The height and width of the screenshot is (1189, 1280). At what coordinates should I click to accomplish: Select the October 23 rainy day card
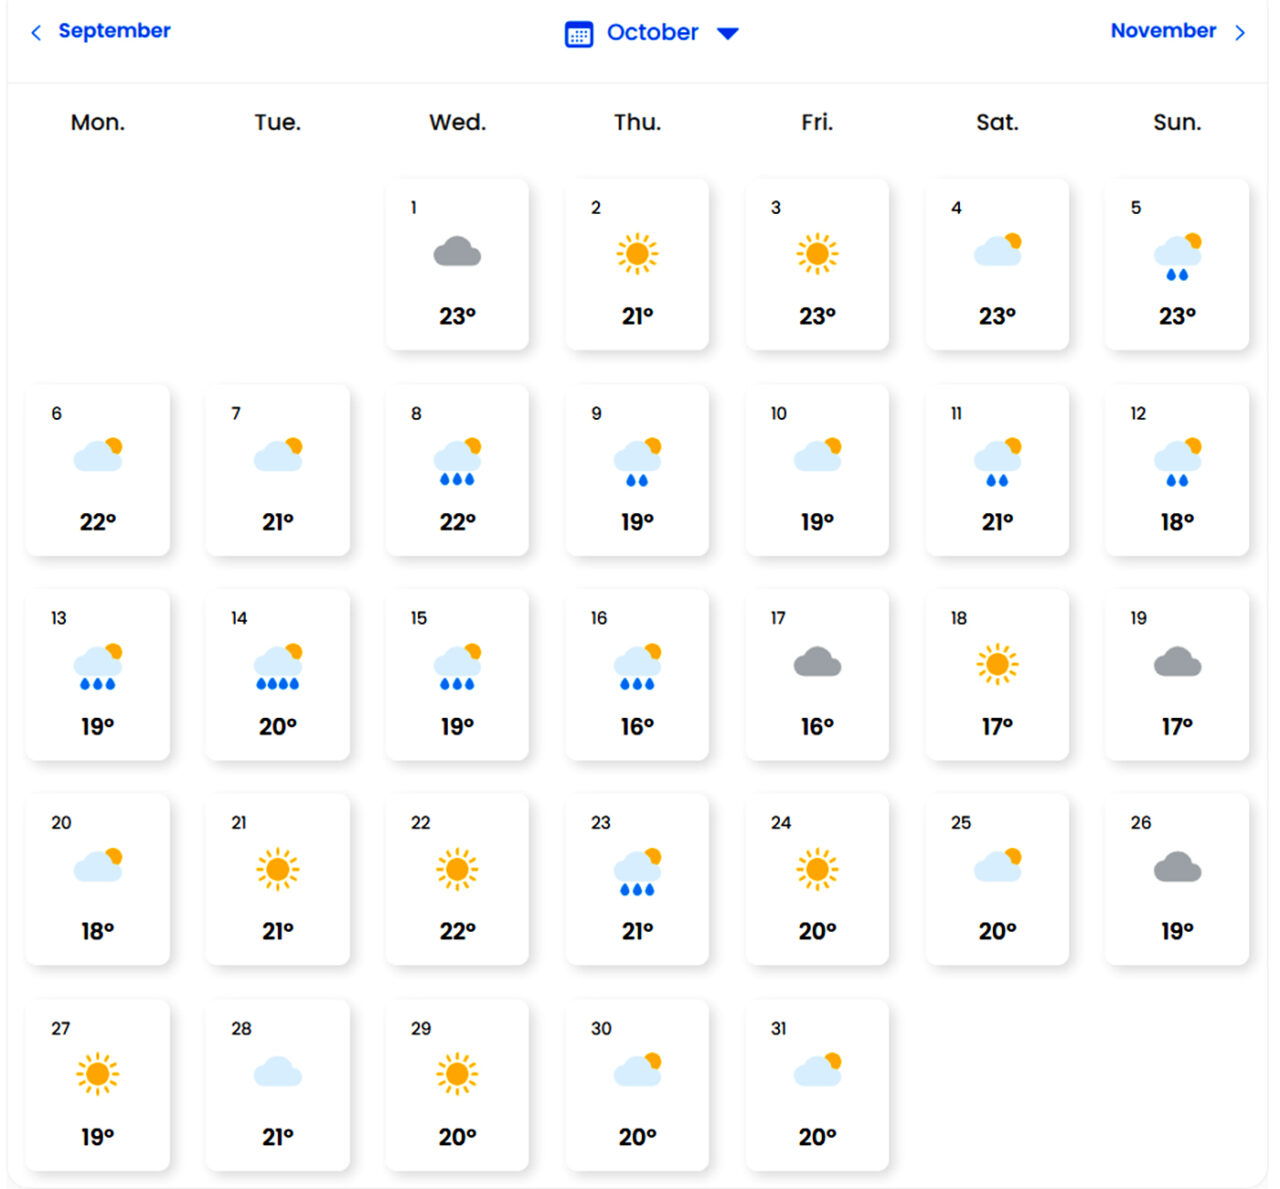(637, 879)
